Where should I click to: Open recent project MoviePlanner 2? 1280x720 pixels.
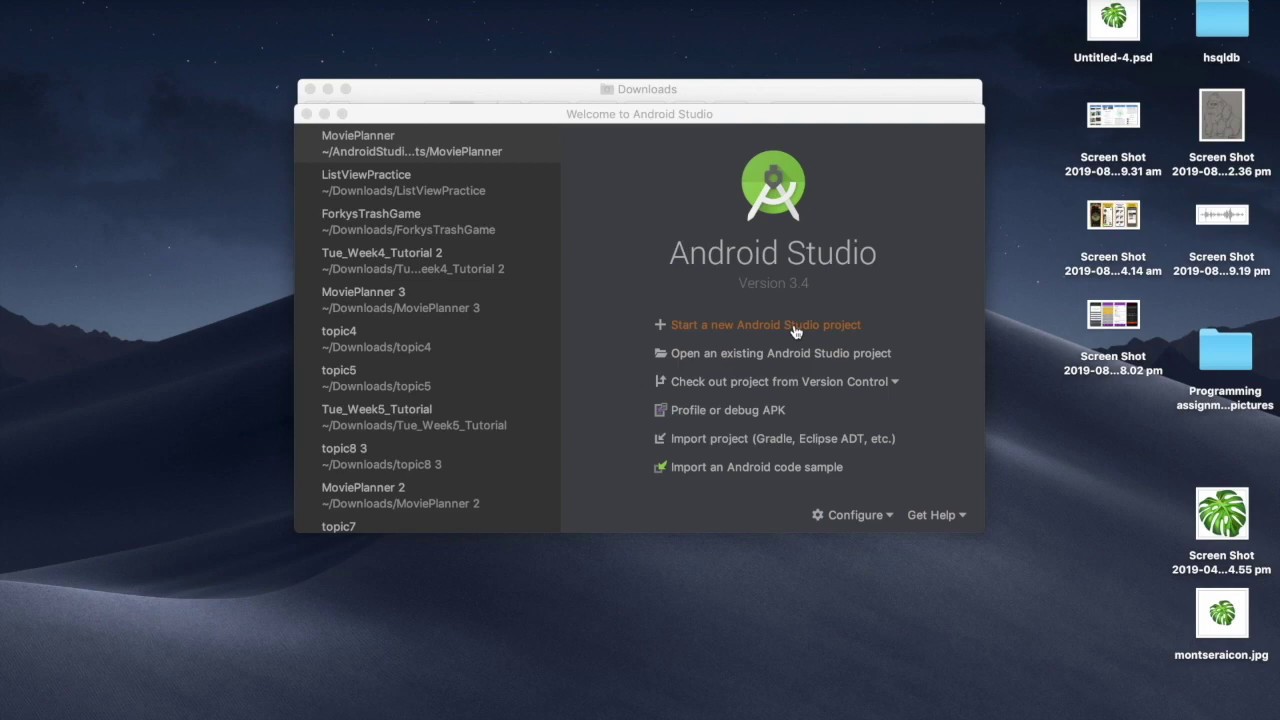click(x=428, y=494)
